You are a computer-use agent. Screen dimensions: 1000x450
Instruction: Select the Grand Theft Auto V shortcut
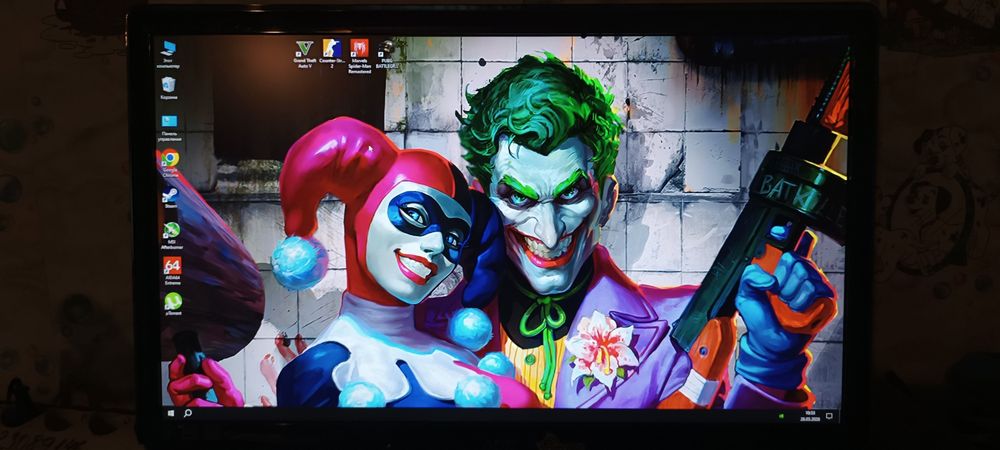305,54
